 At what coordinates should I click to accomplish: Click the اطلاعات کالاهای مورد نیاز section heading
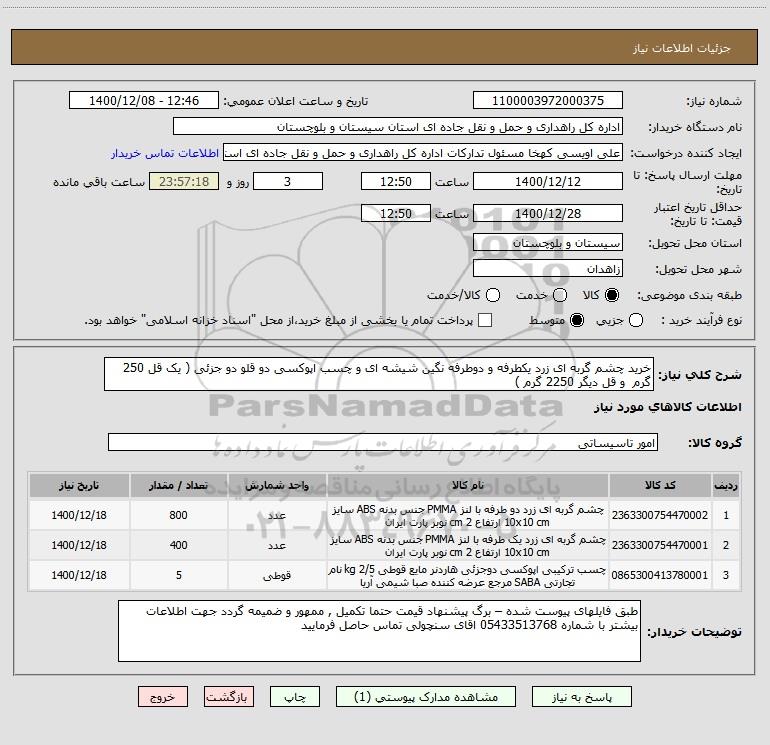pos(668,407)
